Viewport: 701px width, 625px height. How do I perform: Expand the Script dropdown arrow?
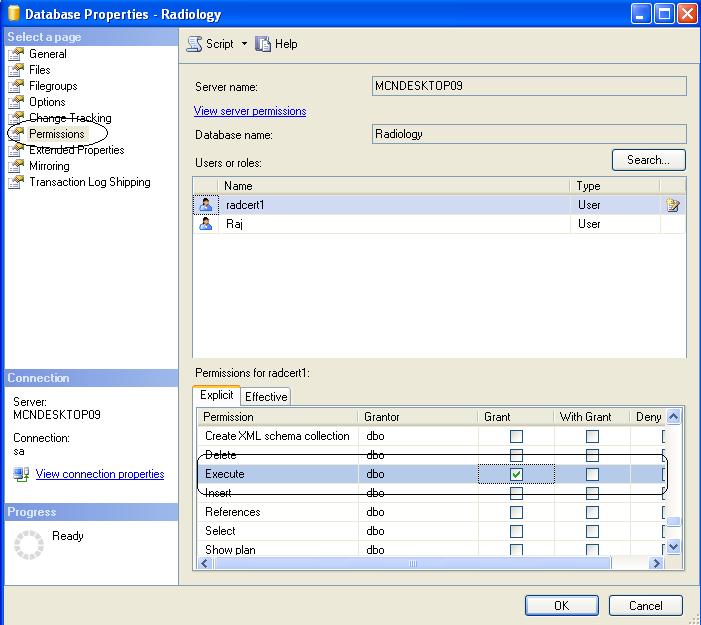point(244,44)
